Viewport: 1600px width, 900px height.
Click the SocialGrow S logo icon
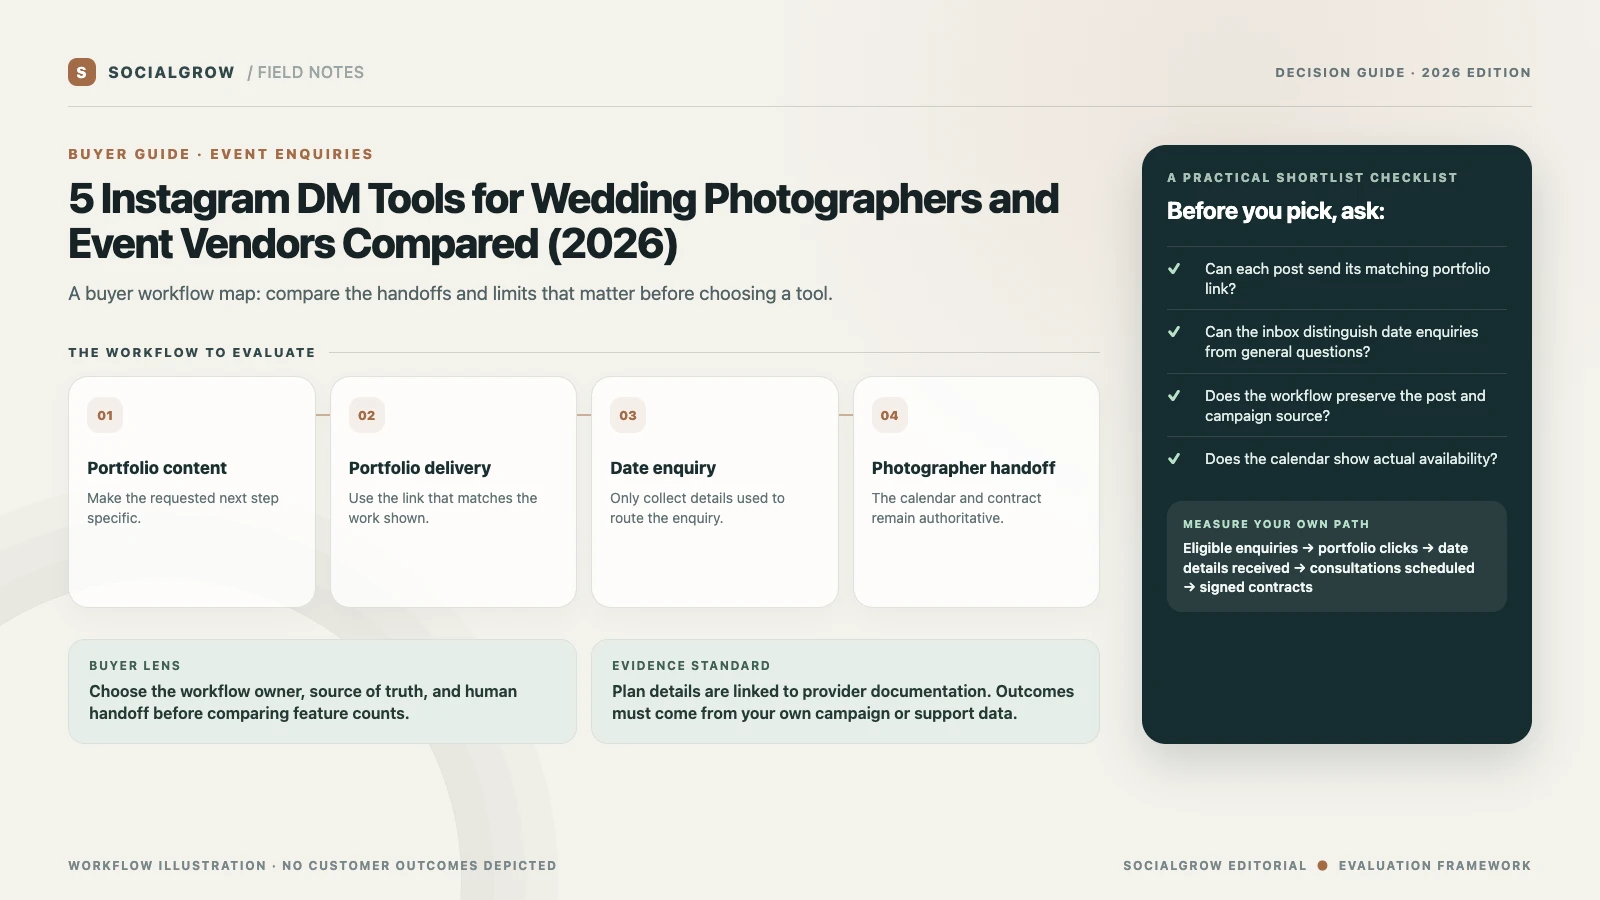click(x=82, y=72)
